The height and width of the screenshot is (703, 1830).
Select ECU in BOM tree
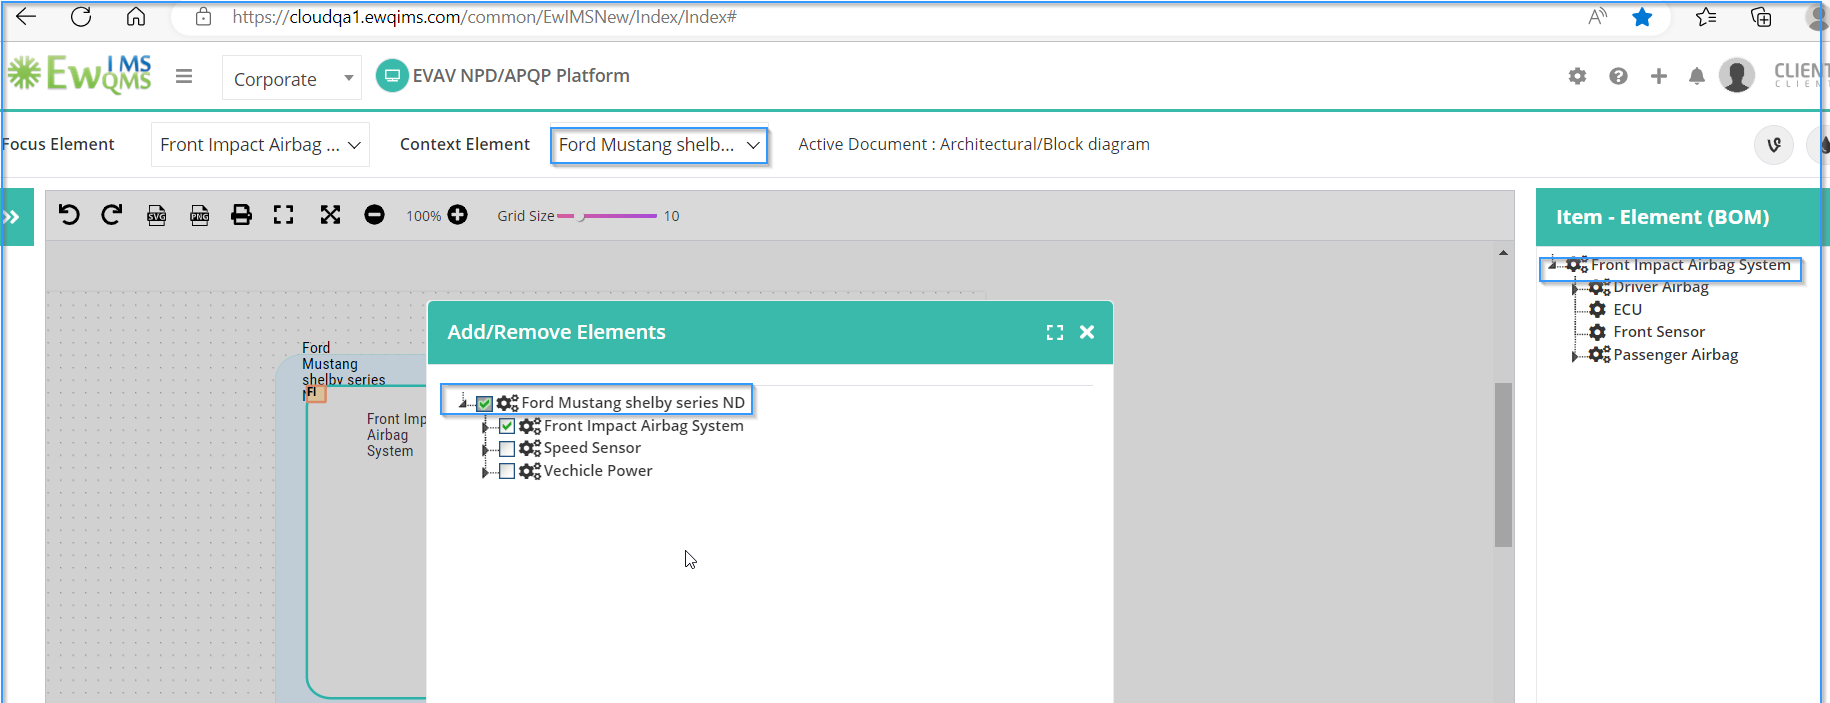1628,310
